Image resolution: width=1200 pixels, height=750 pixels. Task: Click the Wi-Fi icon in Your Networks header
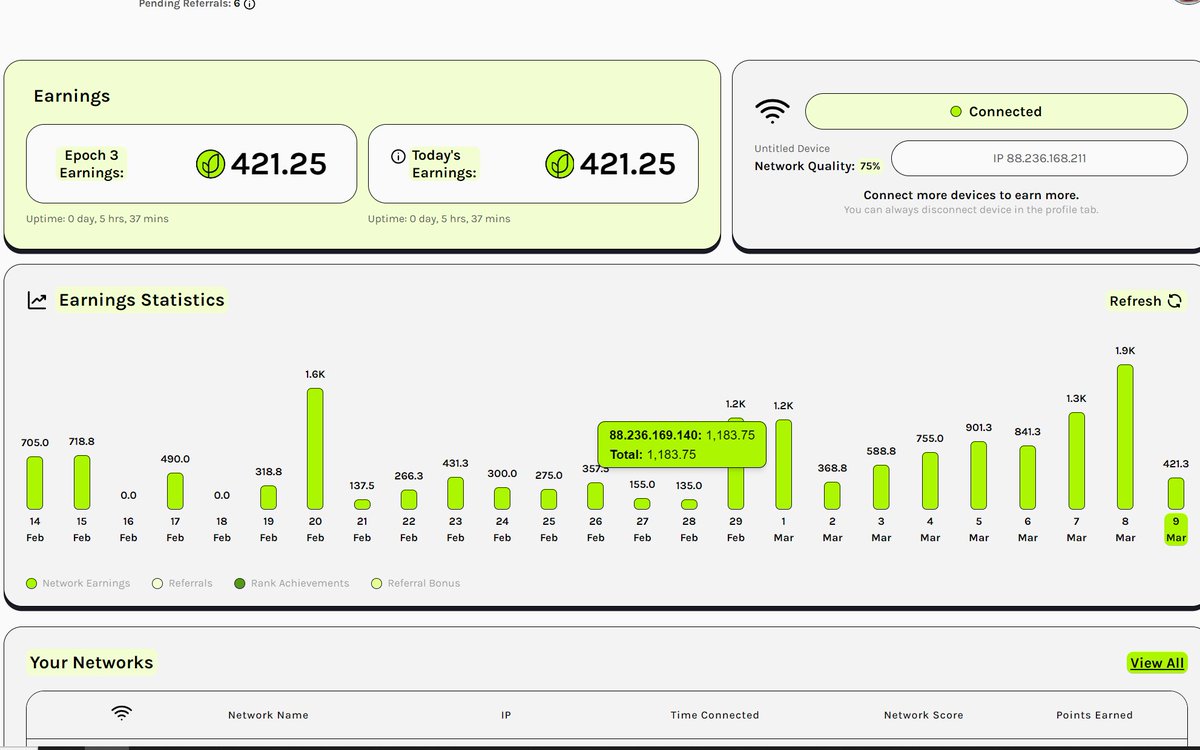[122, 713]
